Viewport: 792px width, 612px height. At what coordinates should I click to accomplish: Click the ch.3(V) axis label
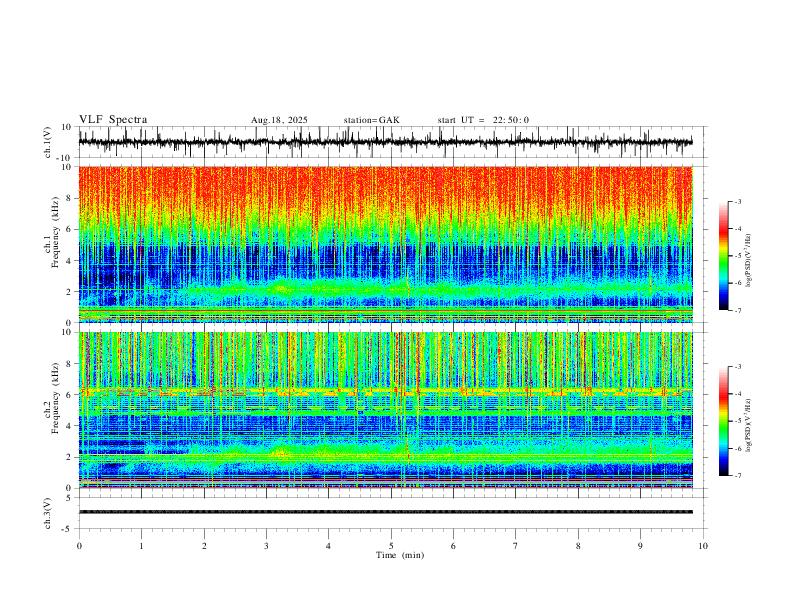pyautogui.click(x=48, y=513)
